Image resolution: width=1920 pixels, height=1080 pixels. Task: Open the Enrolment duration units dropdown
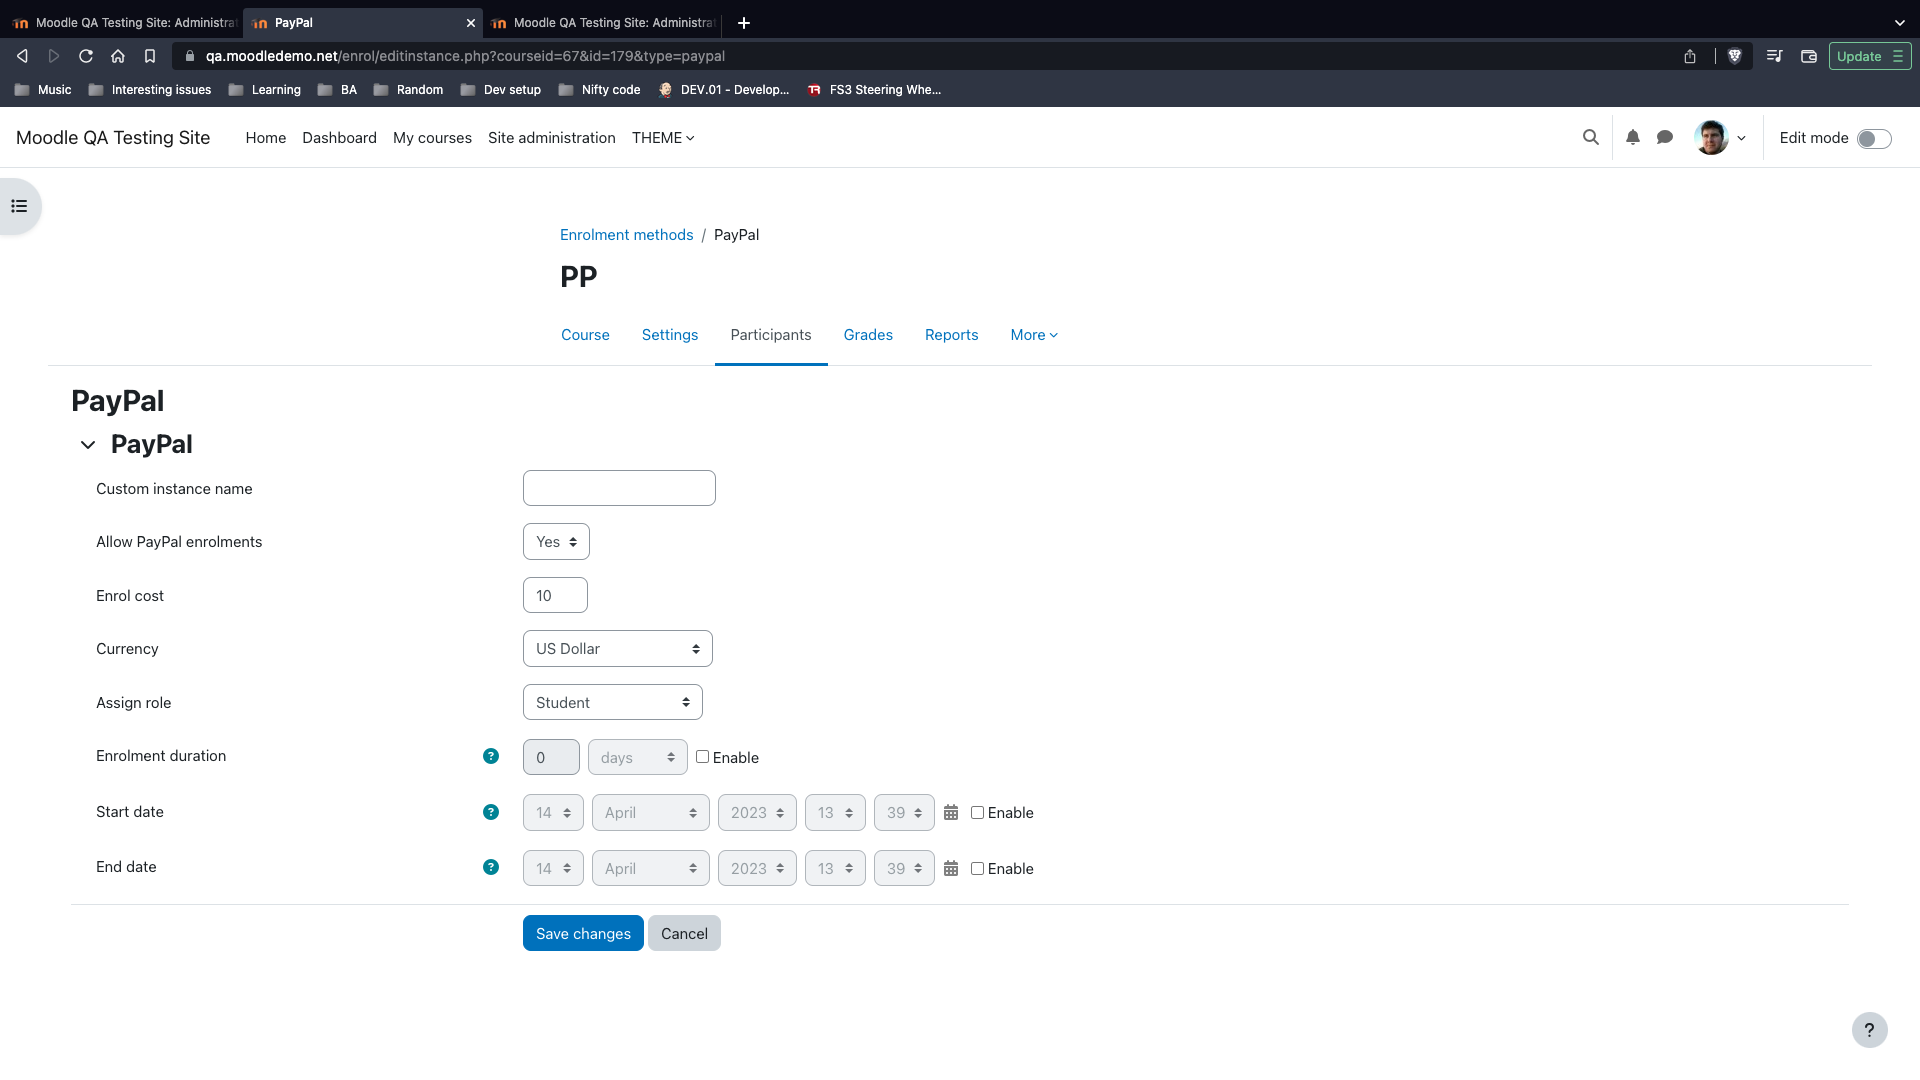638,758
